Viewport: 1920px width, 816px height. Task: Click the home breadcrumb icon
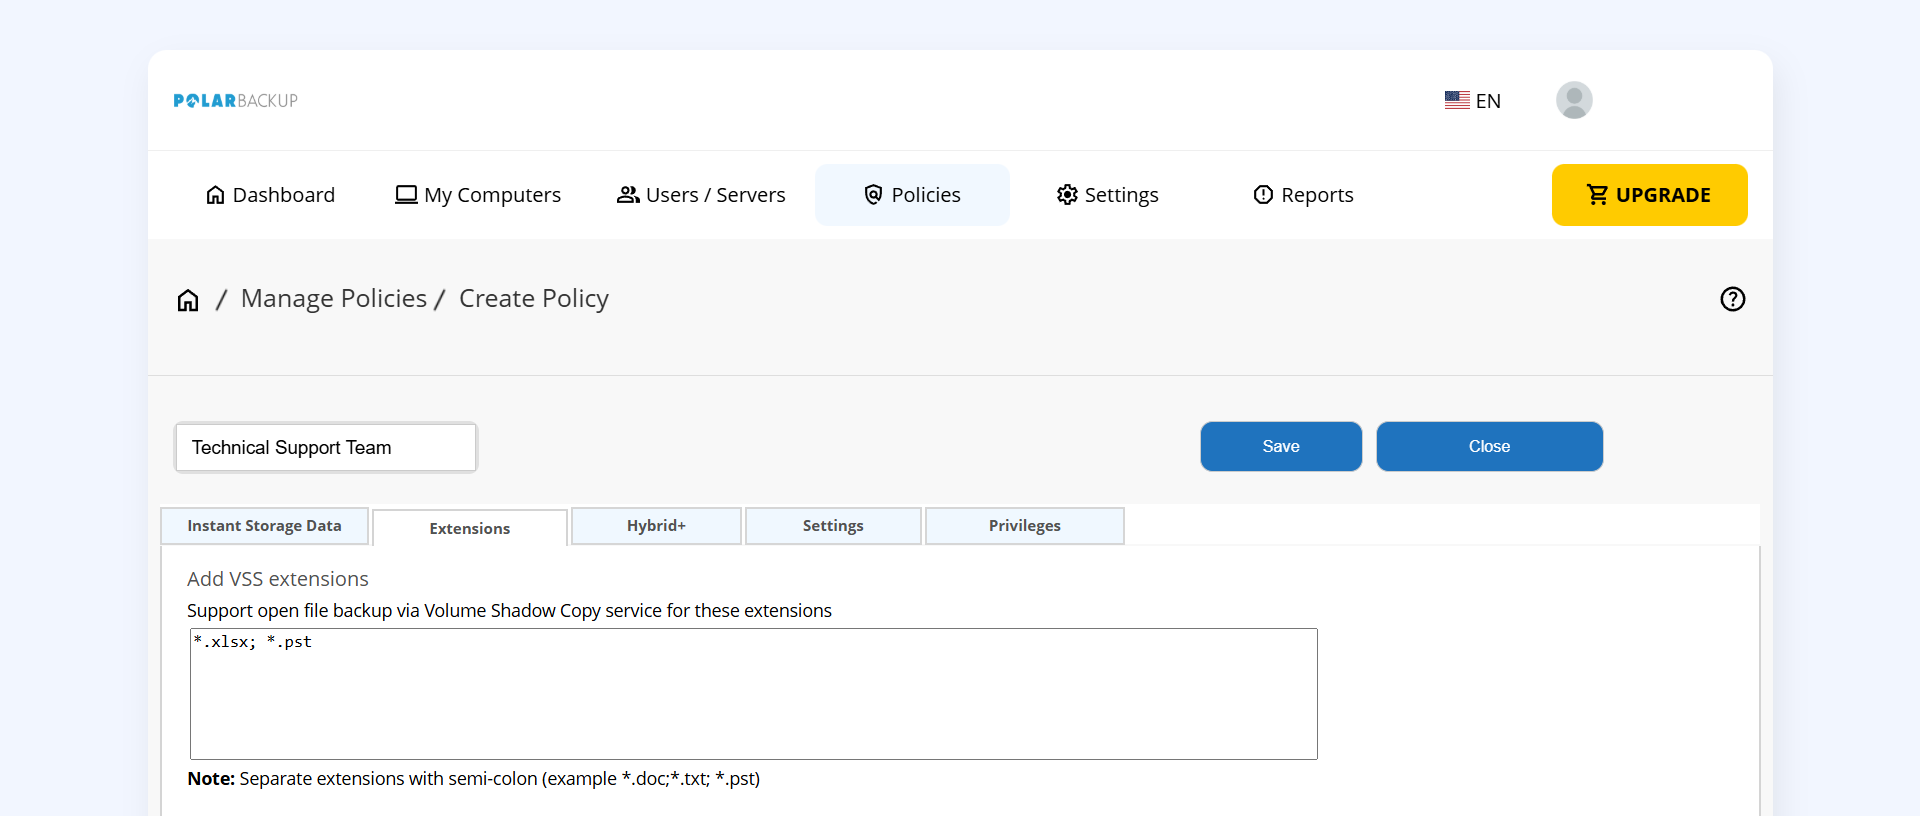tap(188, 300)
